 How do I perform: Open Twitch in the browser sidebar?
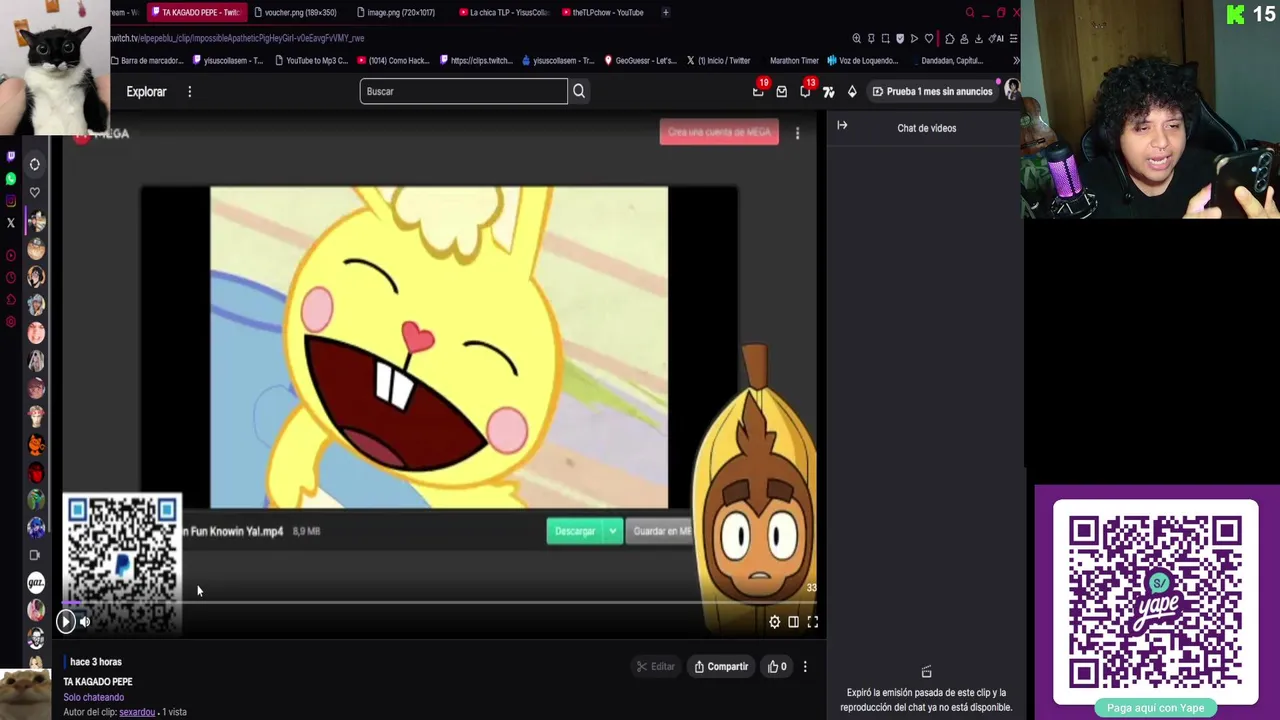tap(11, 156)
